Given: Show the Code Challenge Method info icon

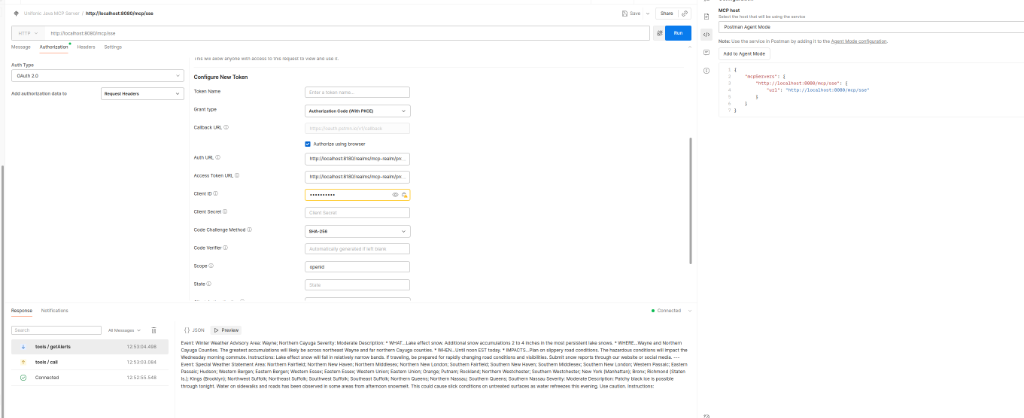Looking at the screenshot, I should click(249, 230).
